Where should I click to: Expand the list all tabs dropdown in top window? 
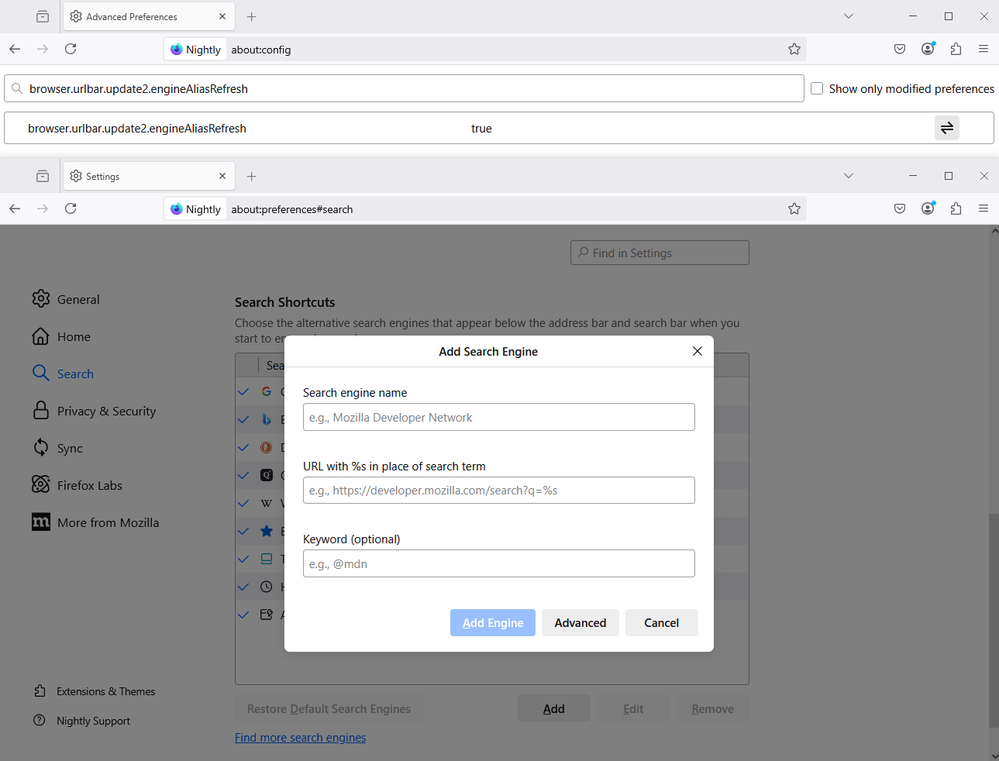848,17
